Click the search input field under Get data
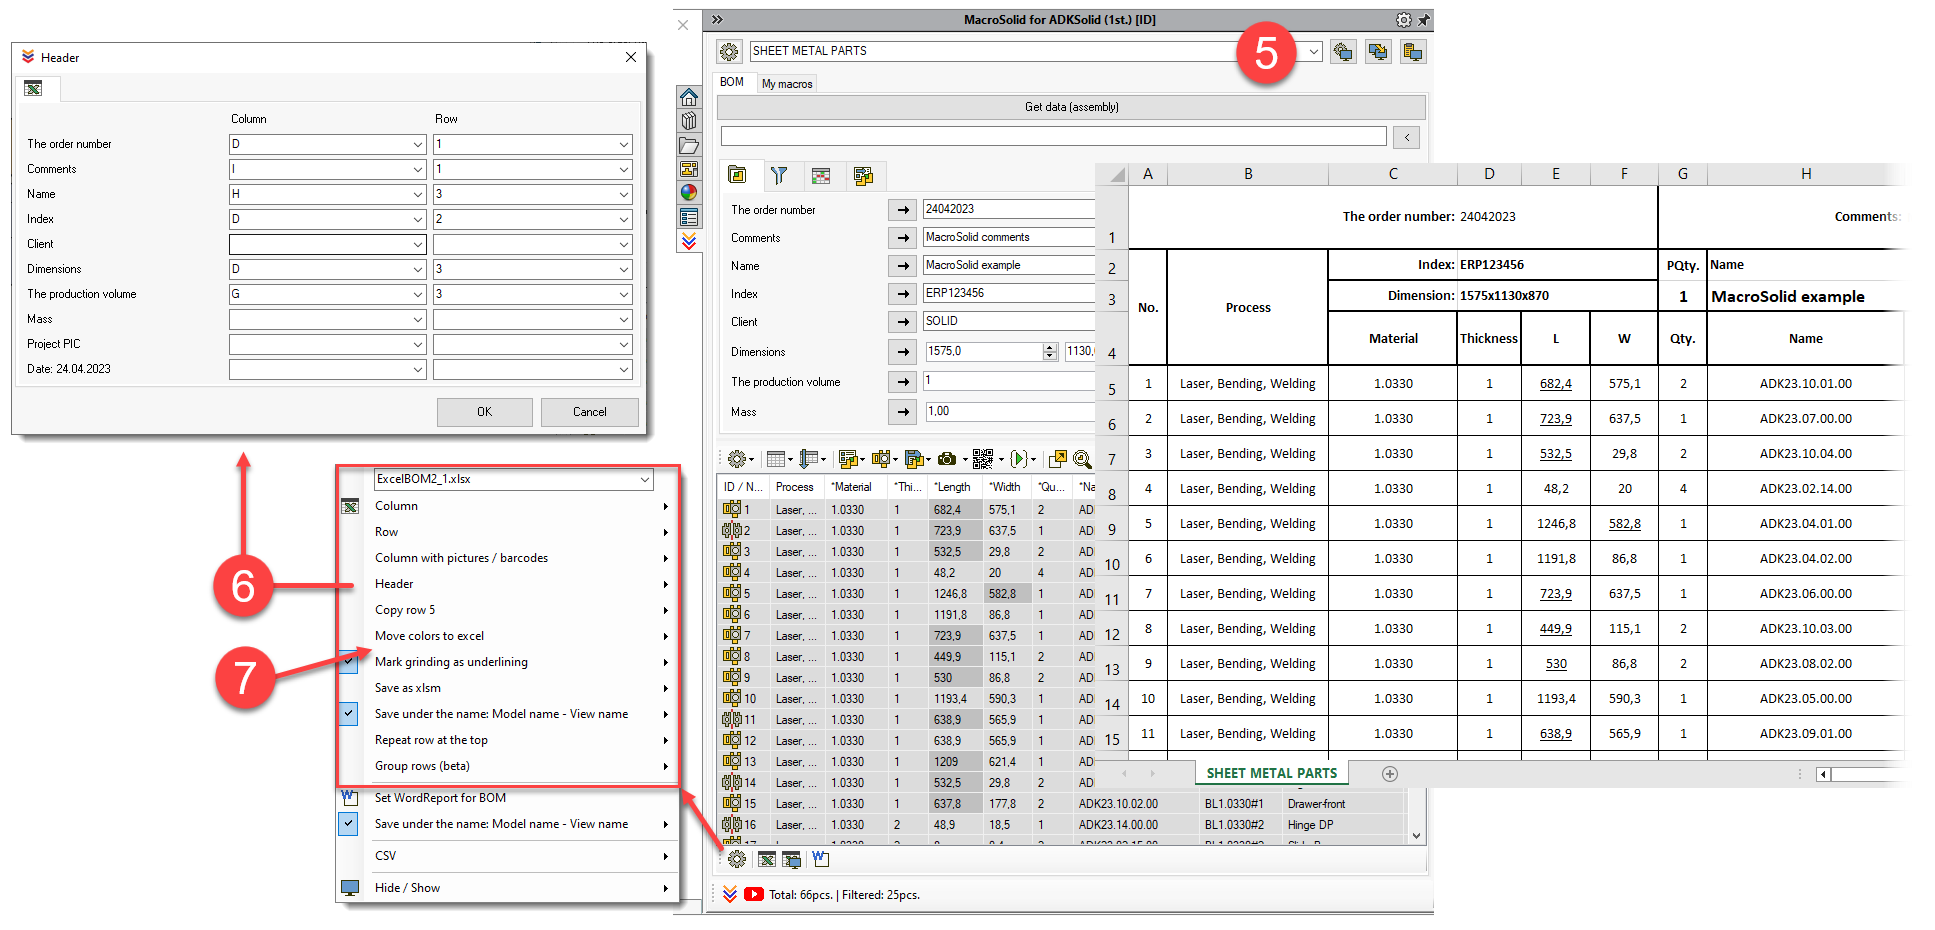Image resolution: width=1935 pixels, height=930 pixels. (1053, 136)
